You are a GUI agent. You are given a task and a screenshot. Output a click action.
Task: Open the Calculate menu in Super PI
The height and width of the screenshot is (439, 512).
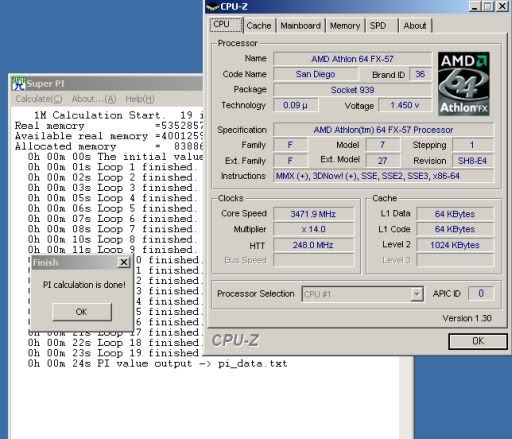[39, 99]
